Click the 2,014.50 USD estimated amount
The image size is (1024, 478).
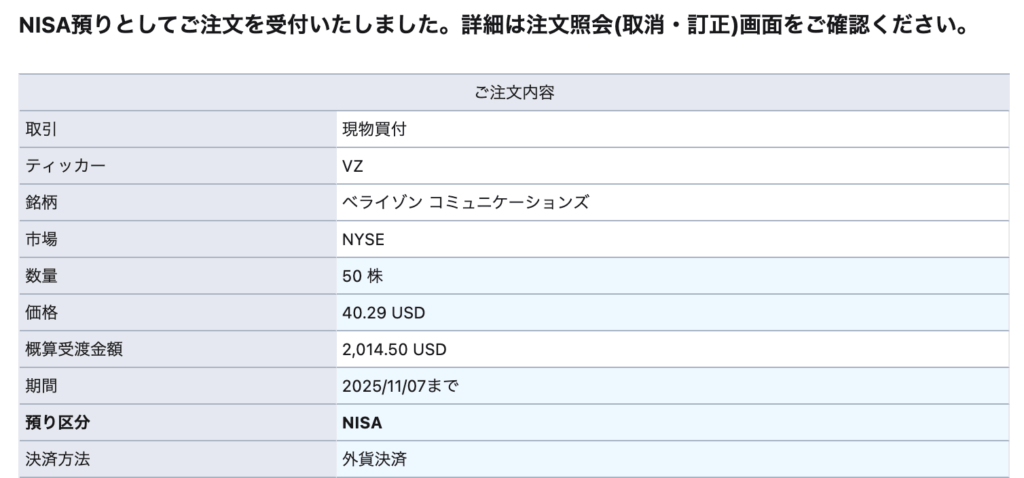394,349
